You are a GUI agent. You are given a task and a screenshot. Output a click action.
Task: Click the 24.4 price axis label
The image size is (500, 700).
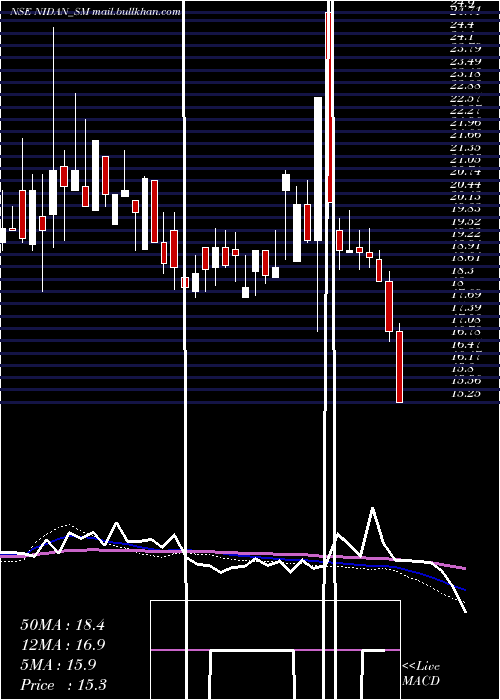[462, 25]
